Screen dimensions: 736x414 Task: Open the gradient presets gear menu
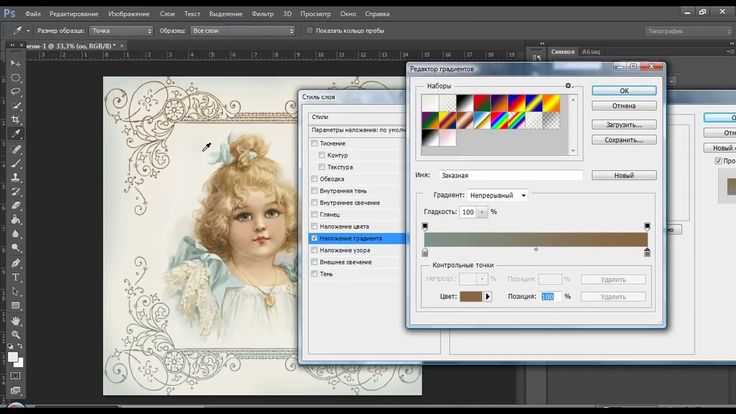(x=568, y=86)
